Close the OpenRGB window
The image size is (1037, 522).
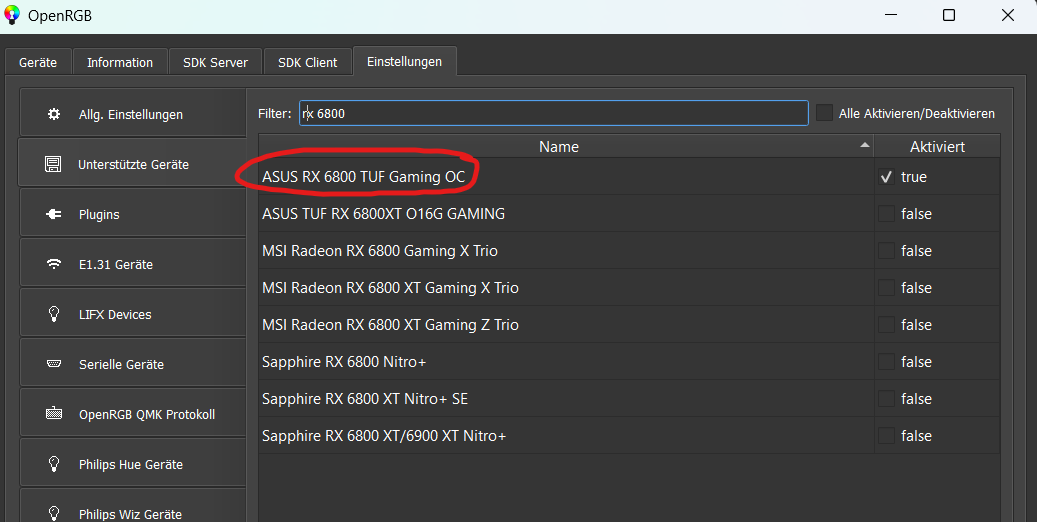click(1007, 15)
